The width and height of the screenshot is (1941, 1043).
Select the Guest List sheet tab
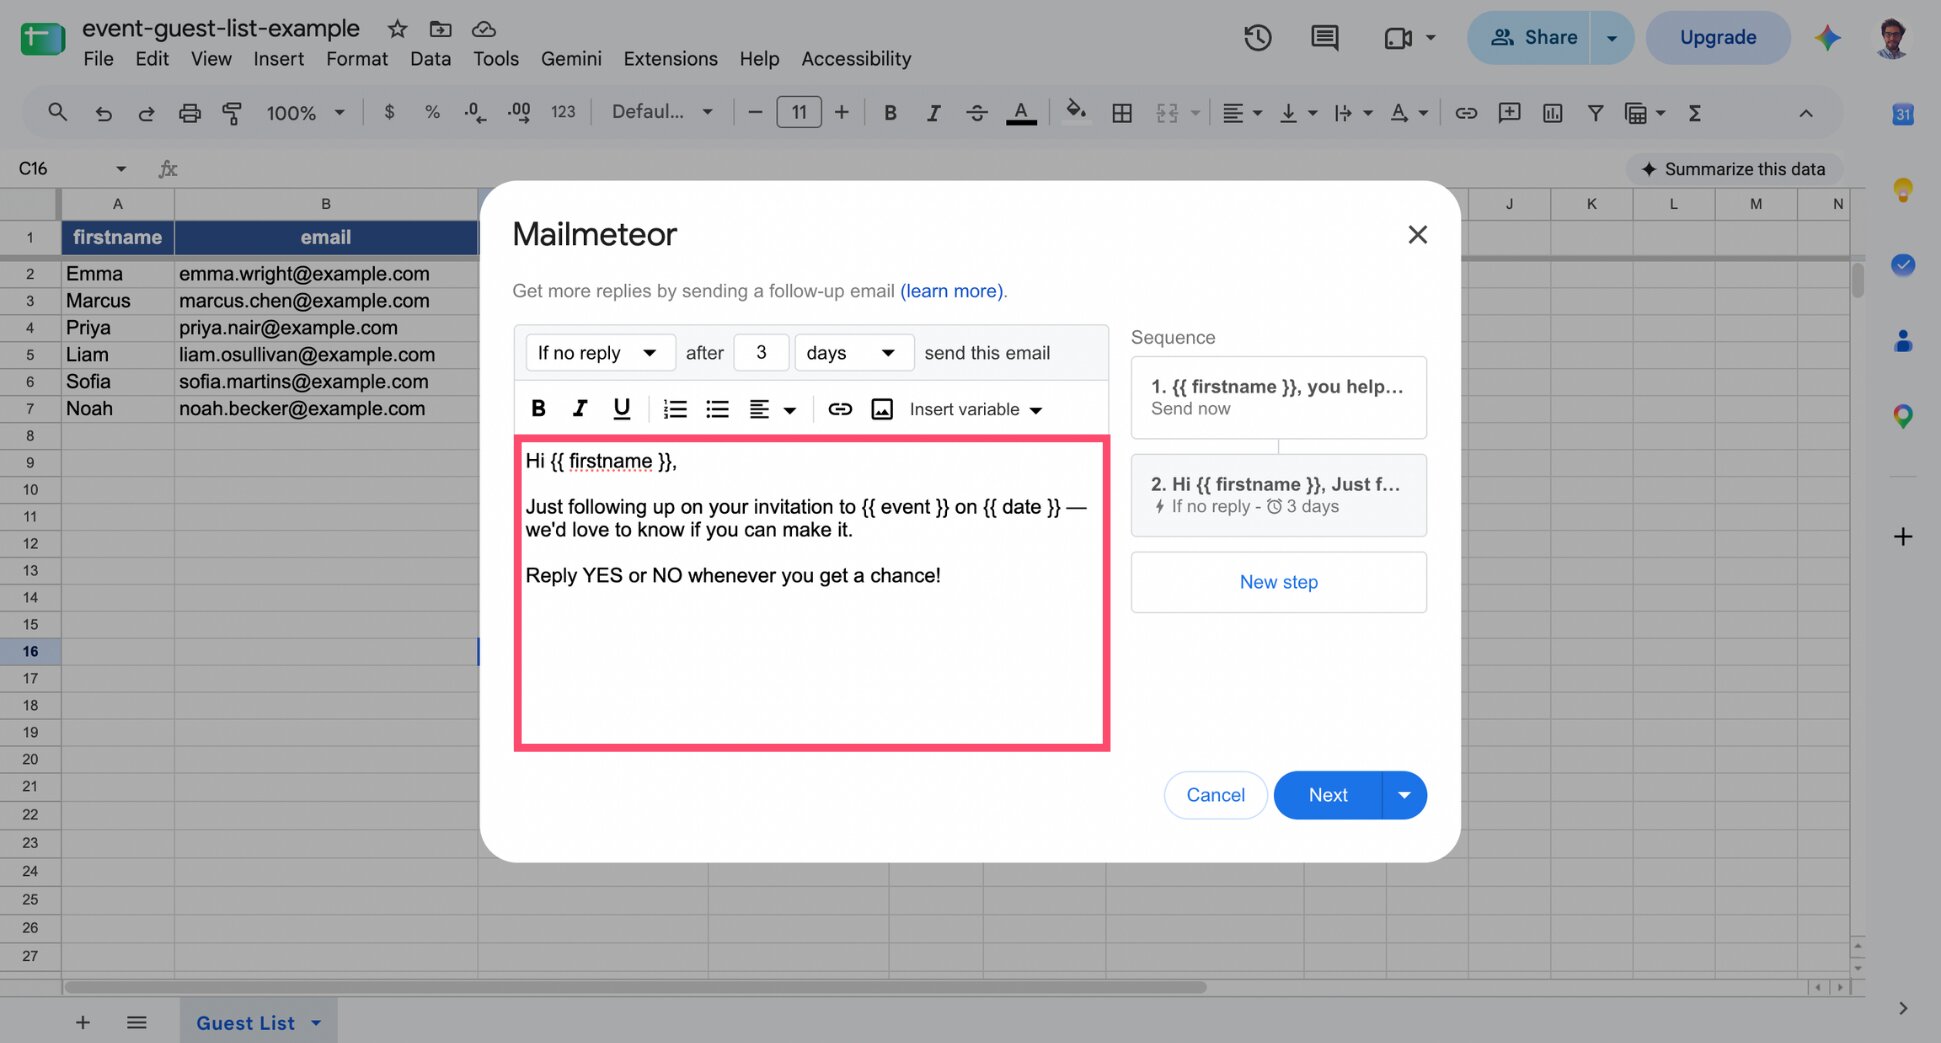(258, 1022)
